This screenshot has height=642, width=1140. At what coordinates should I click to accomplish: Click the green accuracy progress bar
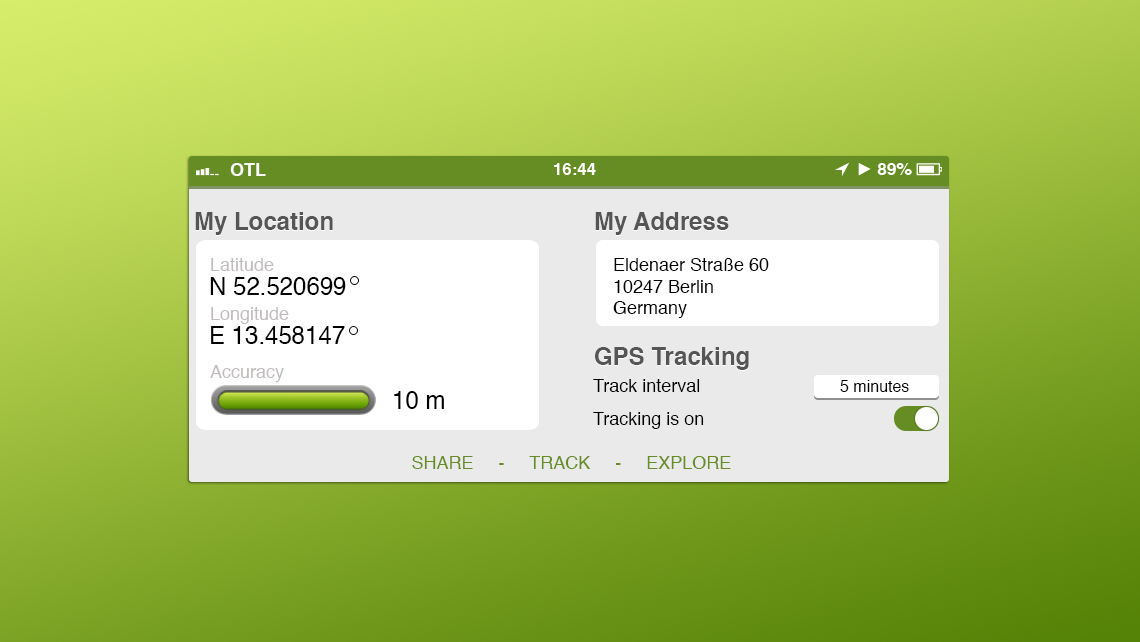click(x=293, y=401)
